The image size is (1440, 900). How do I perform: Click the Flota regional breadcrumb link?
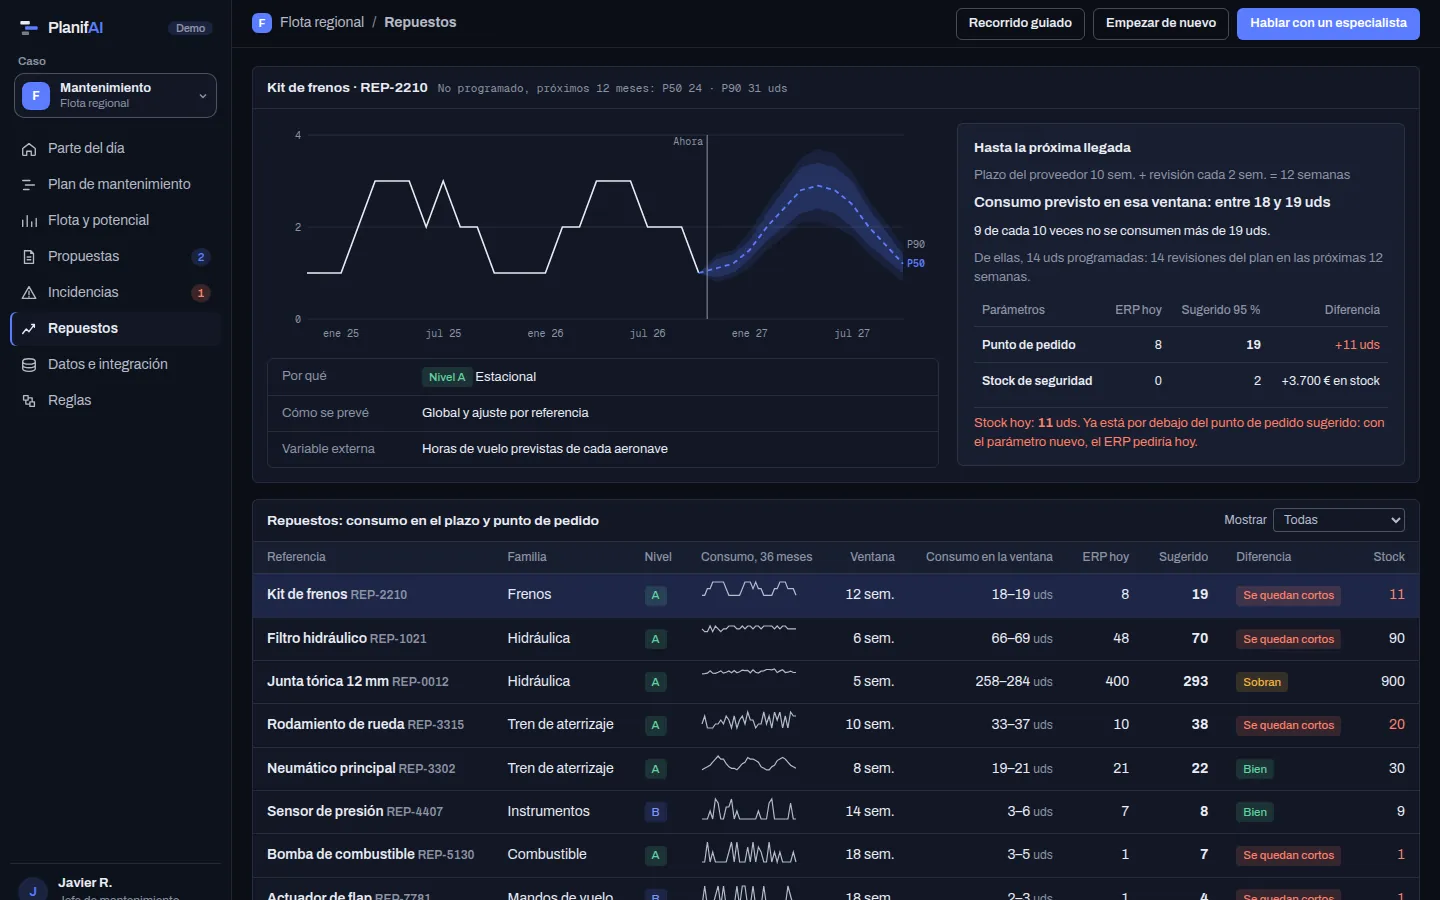tap(322, 22)
